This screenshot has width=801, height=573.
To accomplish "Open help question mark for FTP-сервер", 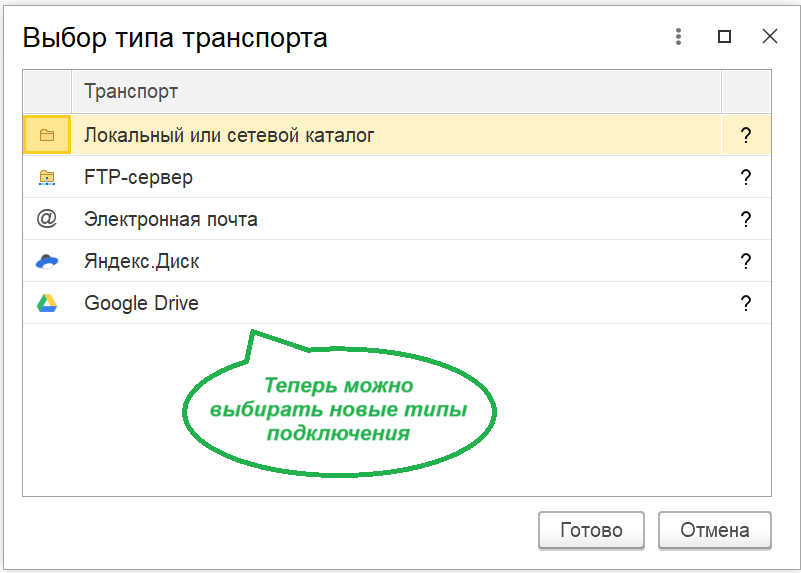I will (745, 178).
